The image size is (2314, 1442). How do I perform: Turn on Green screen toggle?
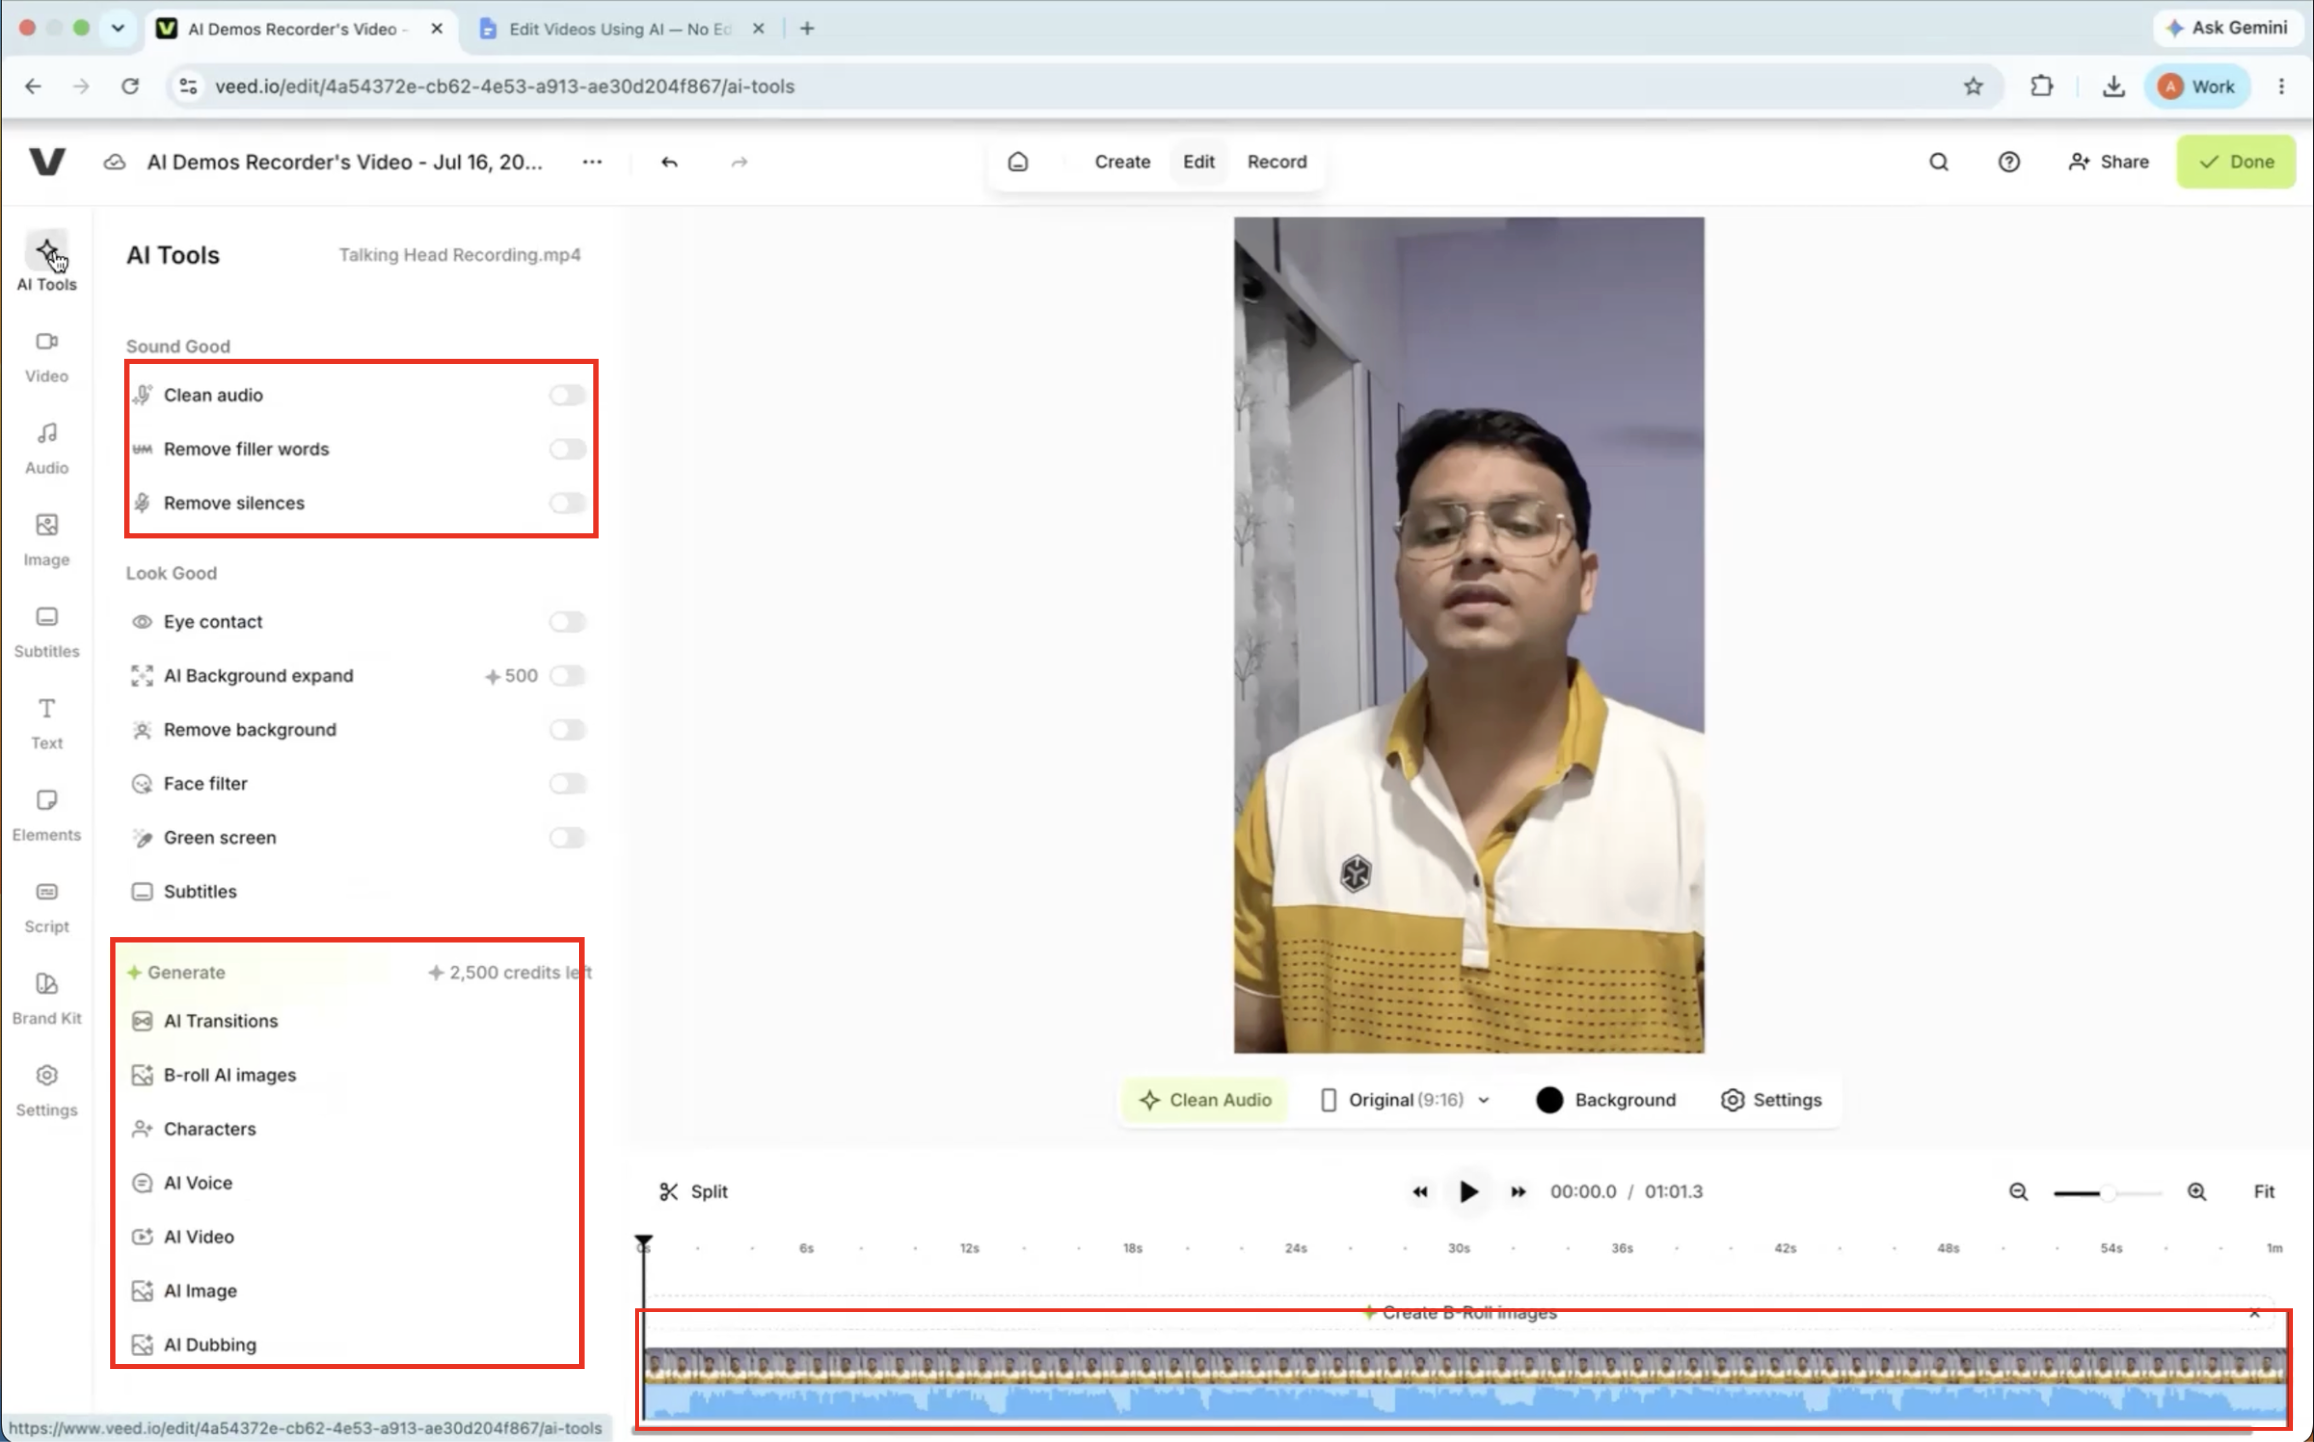click(x=567, y=838)
